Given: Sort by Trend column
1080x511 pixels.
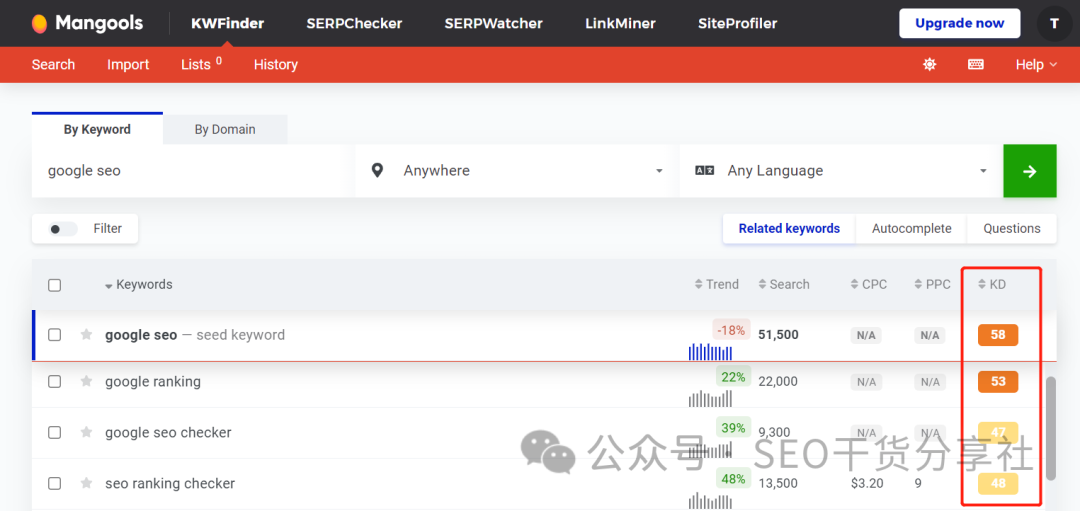Looking at the screenshot, I should (716, 284).
